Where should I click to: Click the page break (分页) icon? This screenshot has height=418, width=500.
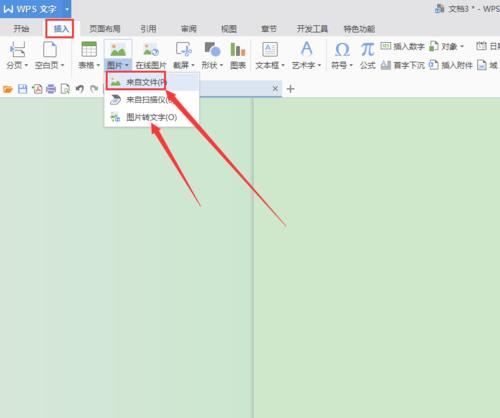point(18,50)
